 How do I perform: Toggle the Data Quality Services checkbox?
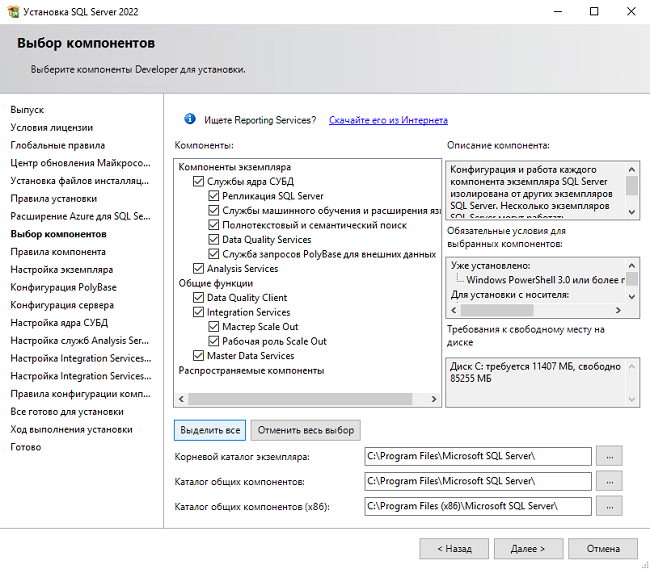point(213,240)
